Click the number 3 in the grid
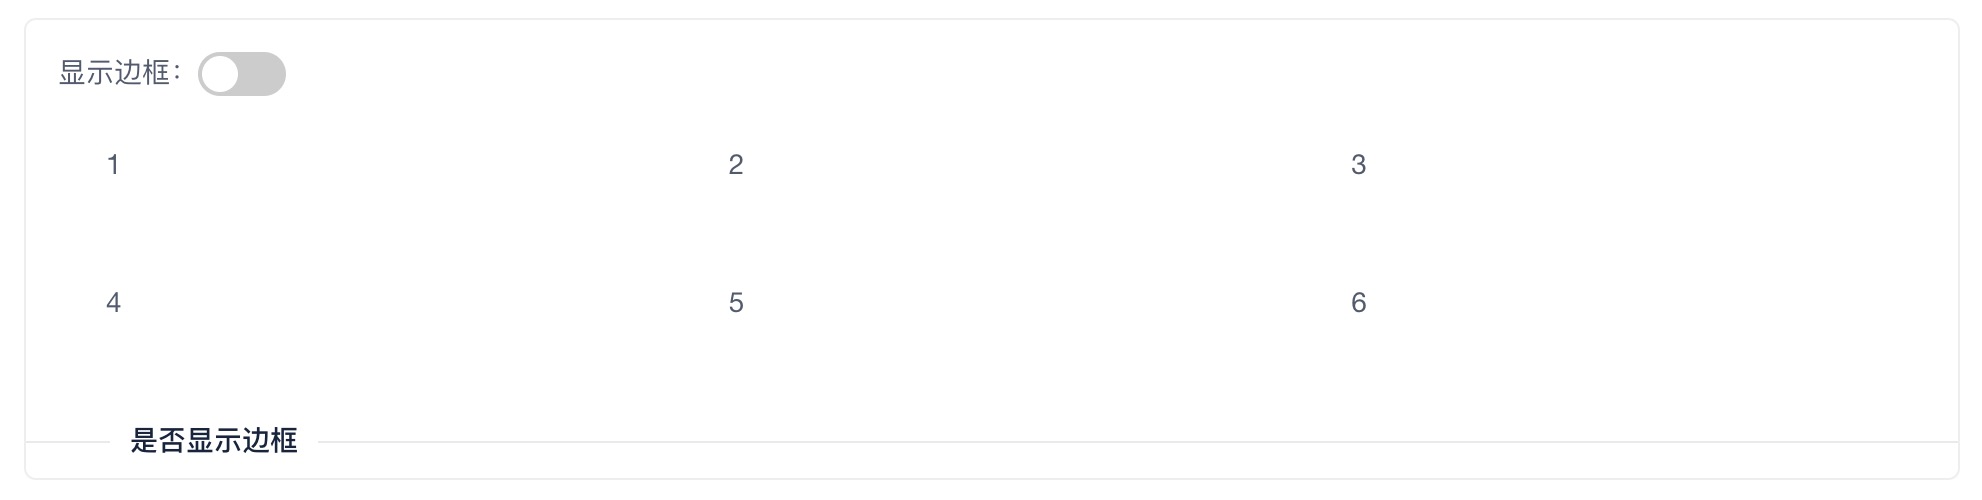The image size is (1982, 500). [1358, 165]
